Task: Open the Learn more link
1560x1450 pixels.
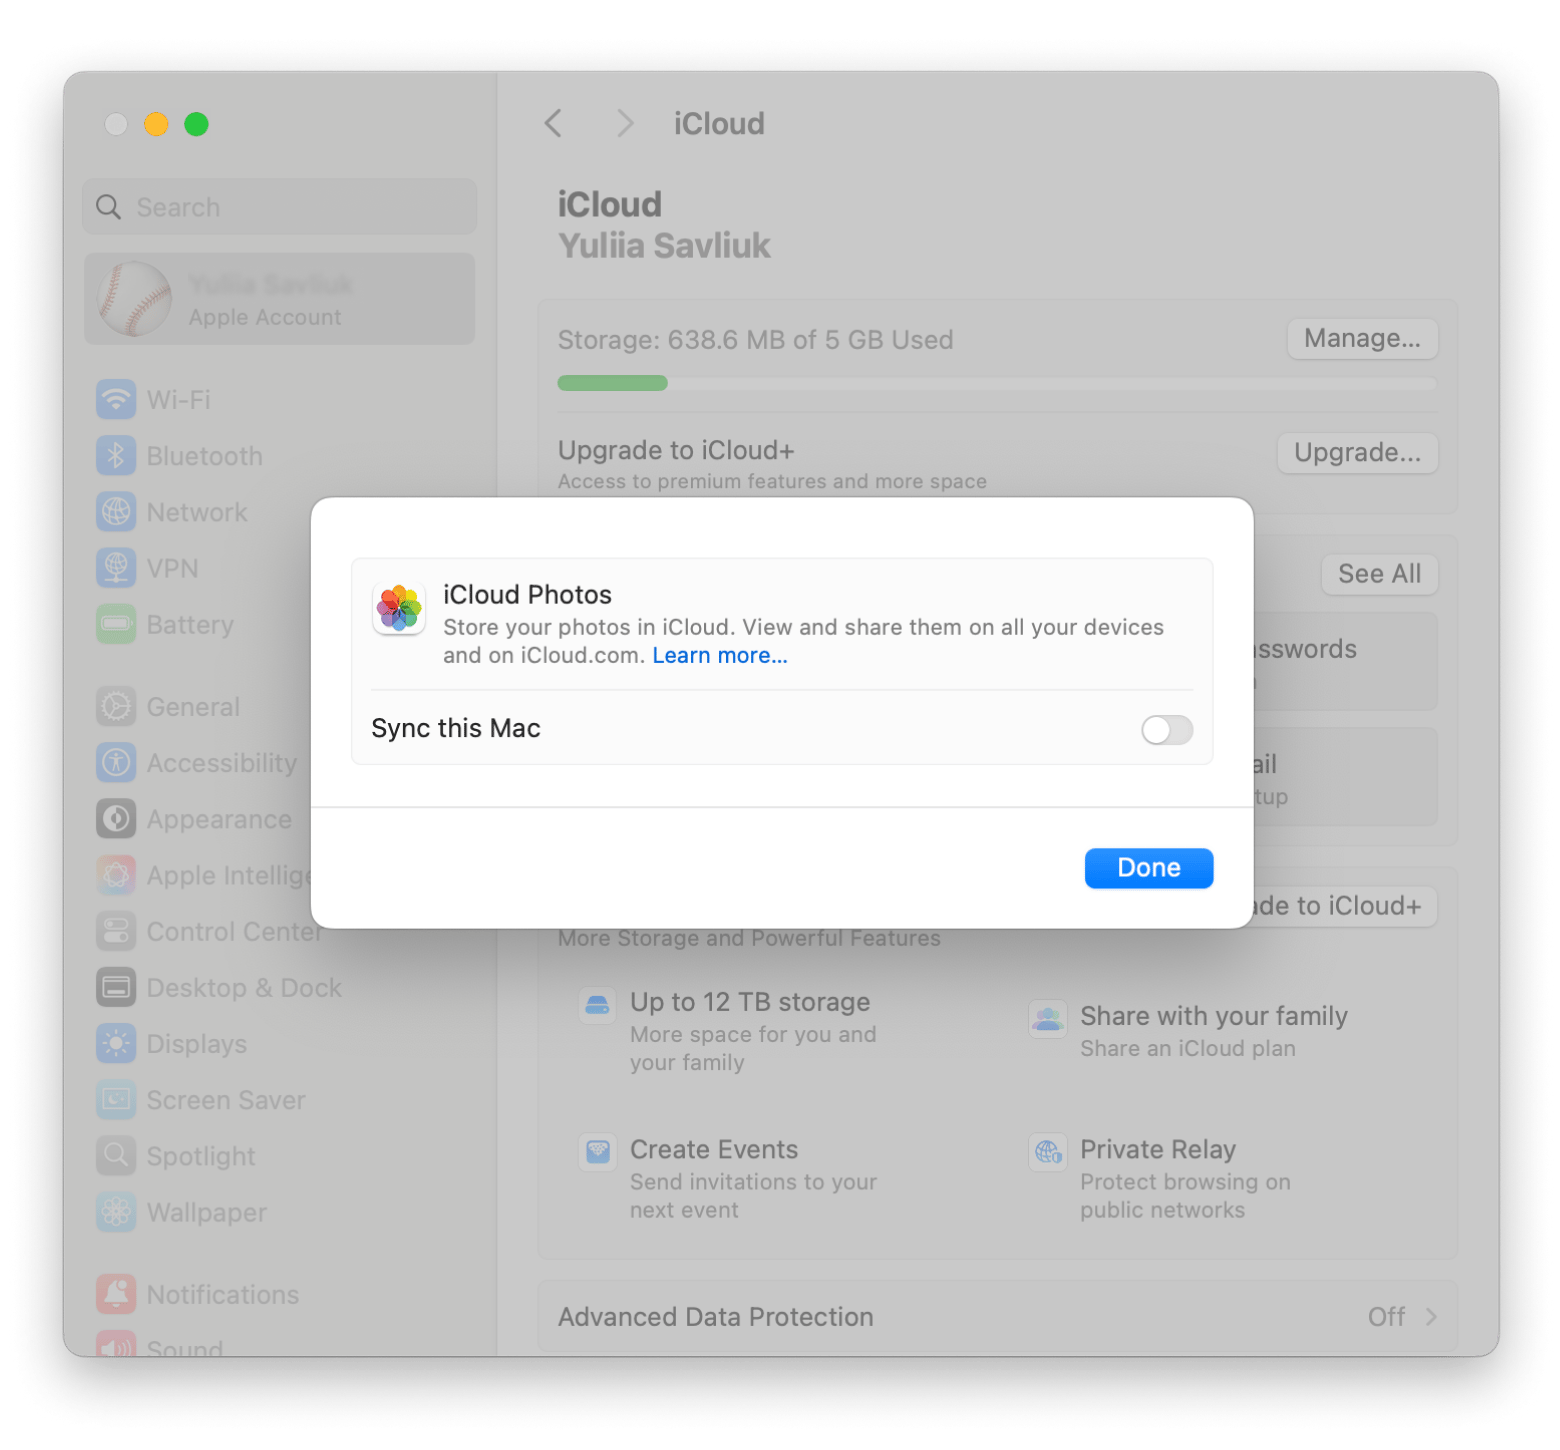Action: point(719,655)
